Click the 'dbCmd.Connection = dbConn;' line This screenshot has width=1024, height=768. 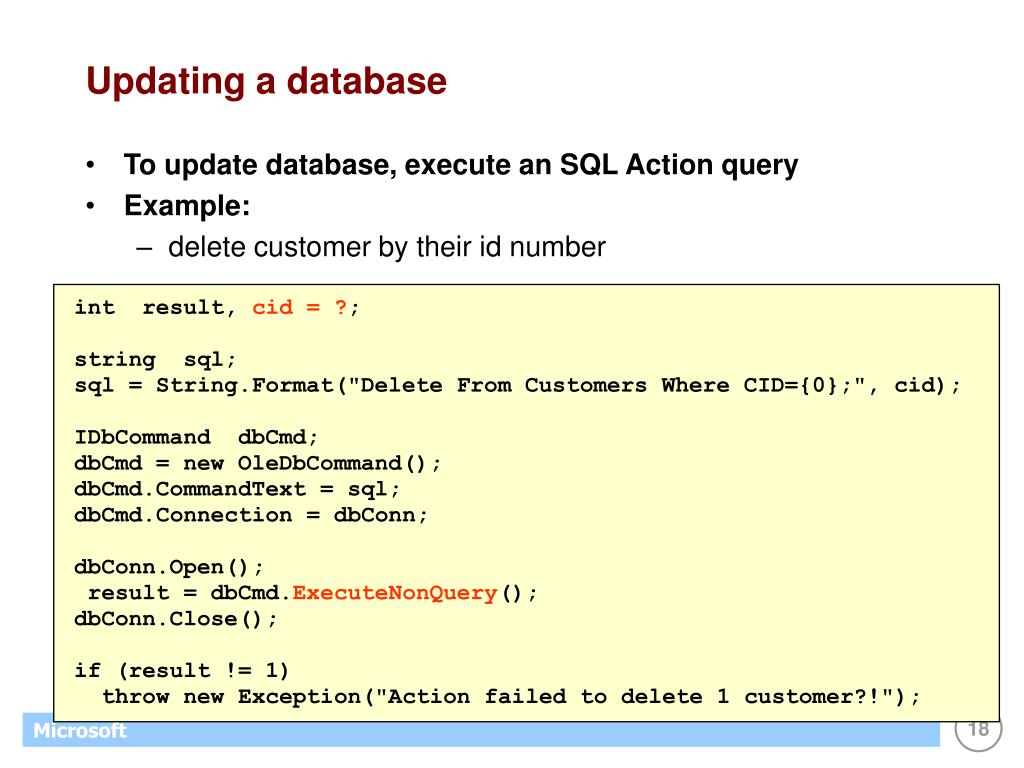tap(251, 515)
